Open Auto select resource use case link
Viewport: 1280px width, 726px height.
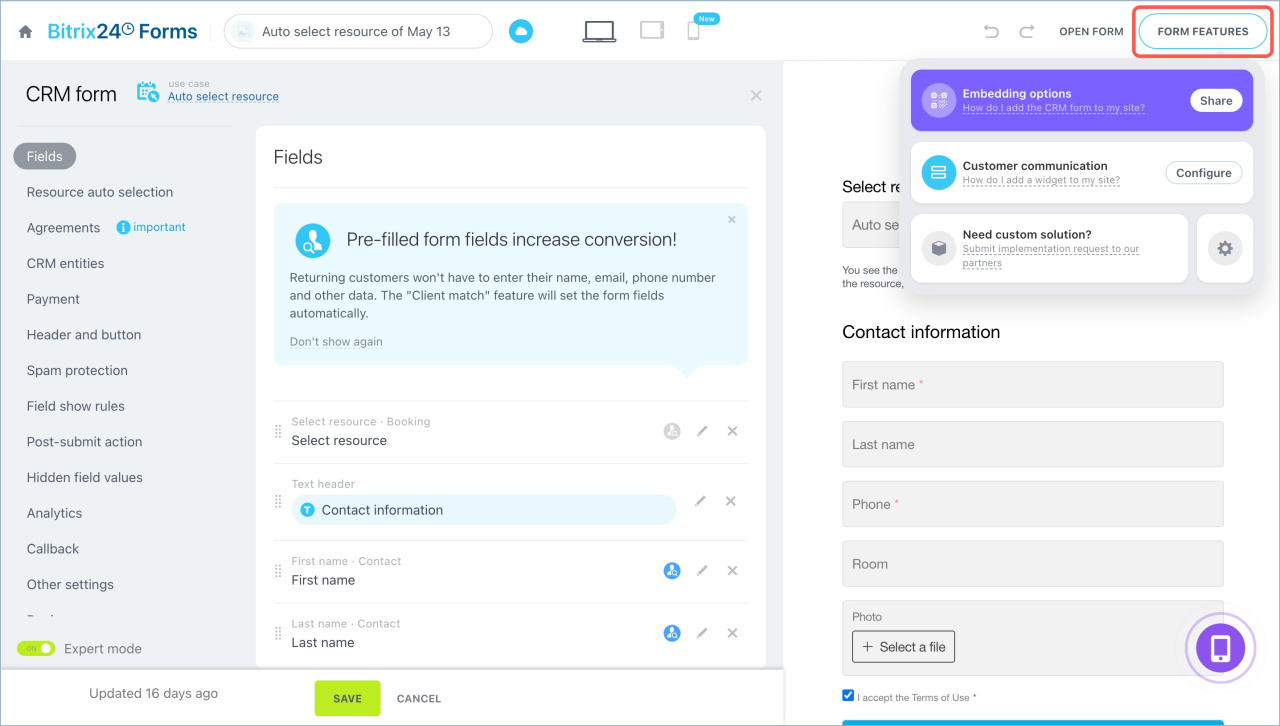223,97
